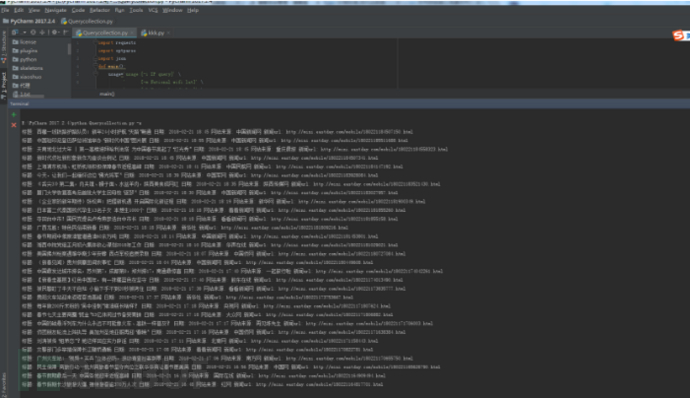
Task: Close the terminal session with red X
Action: pos(14,125)
